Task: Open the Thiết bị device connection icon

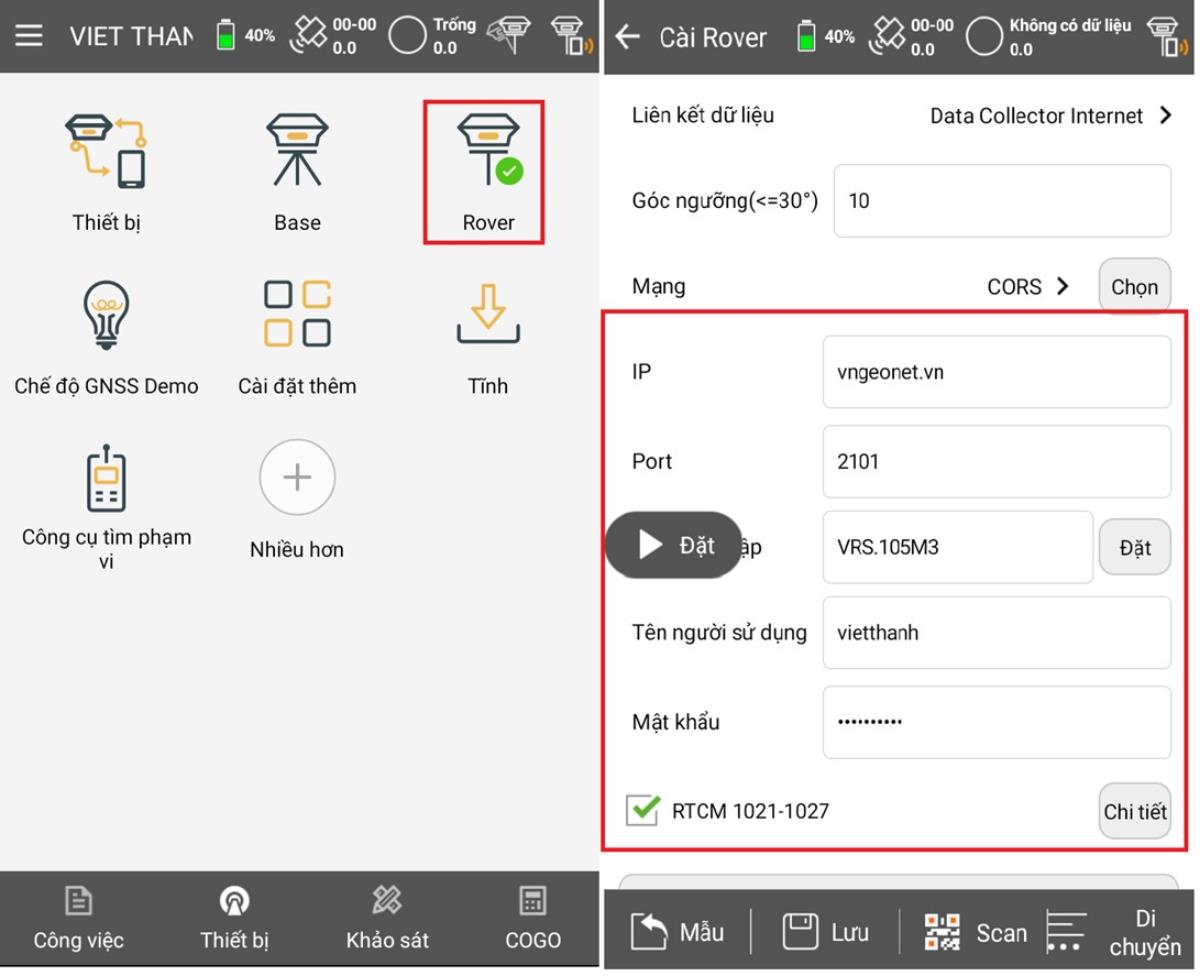Action: (x=106, y=152)
